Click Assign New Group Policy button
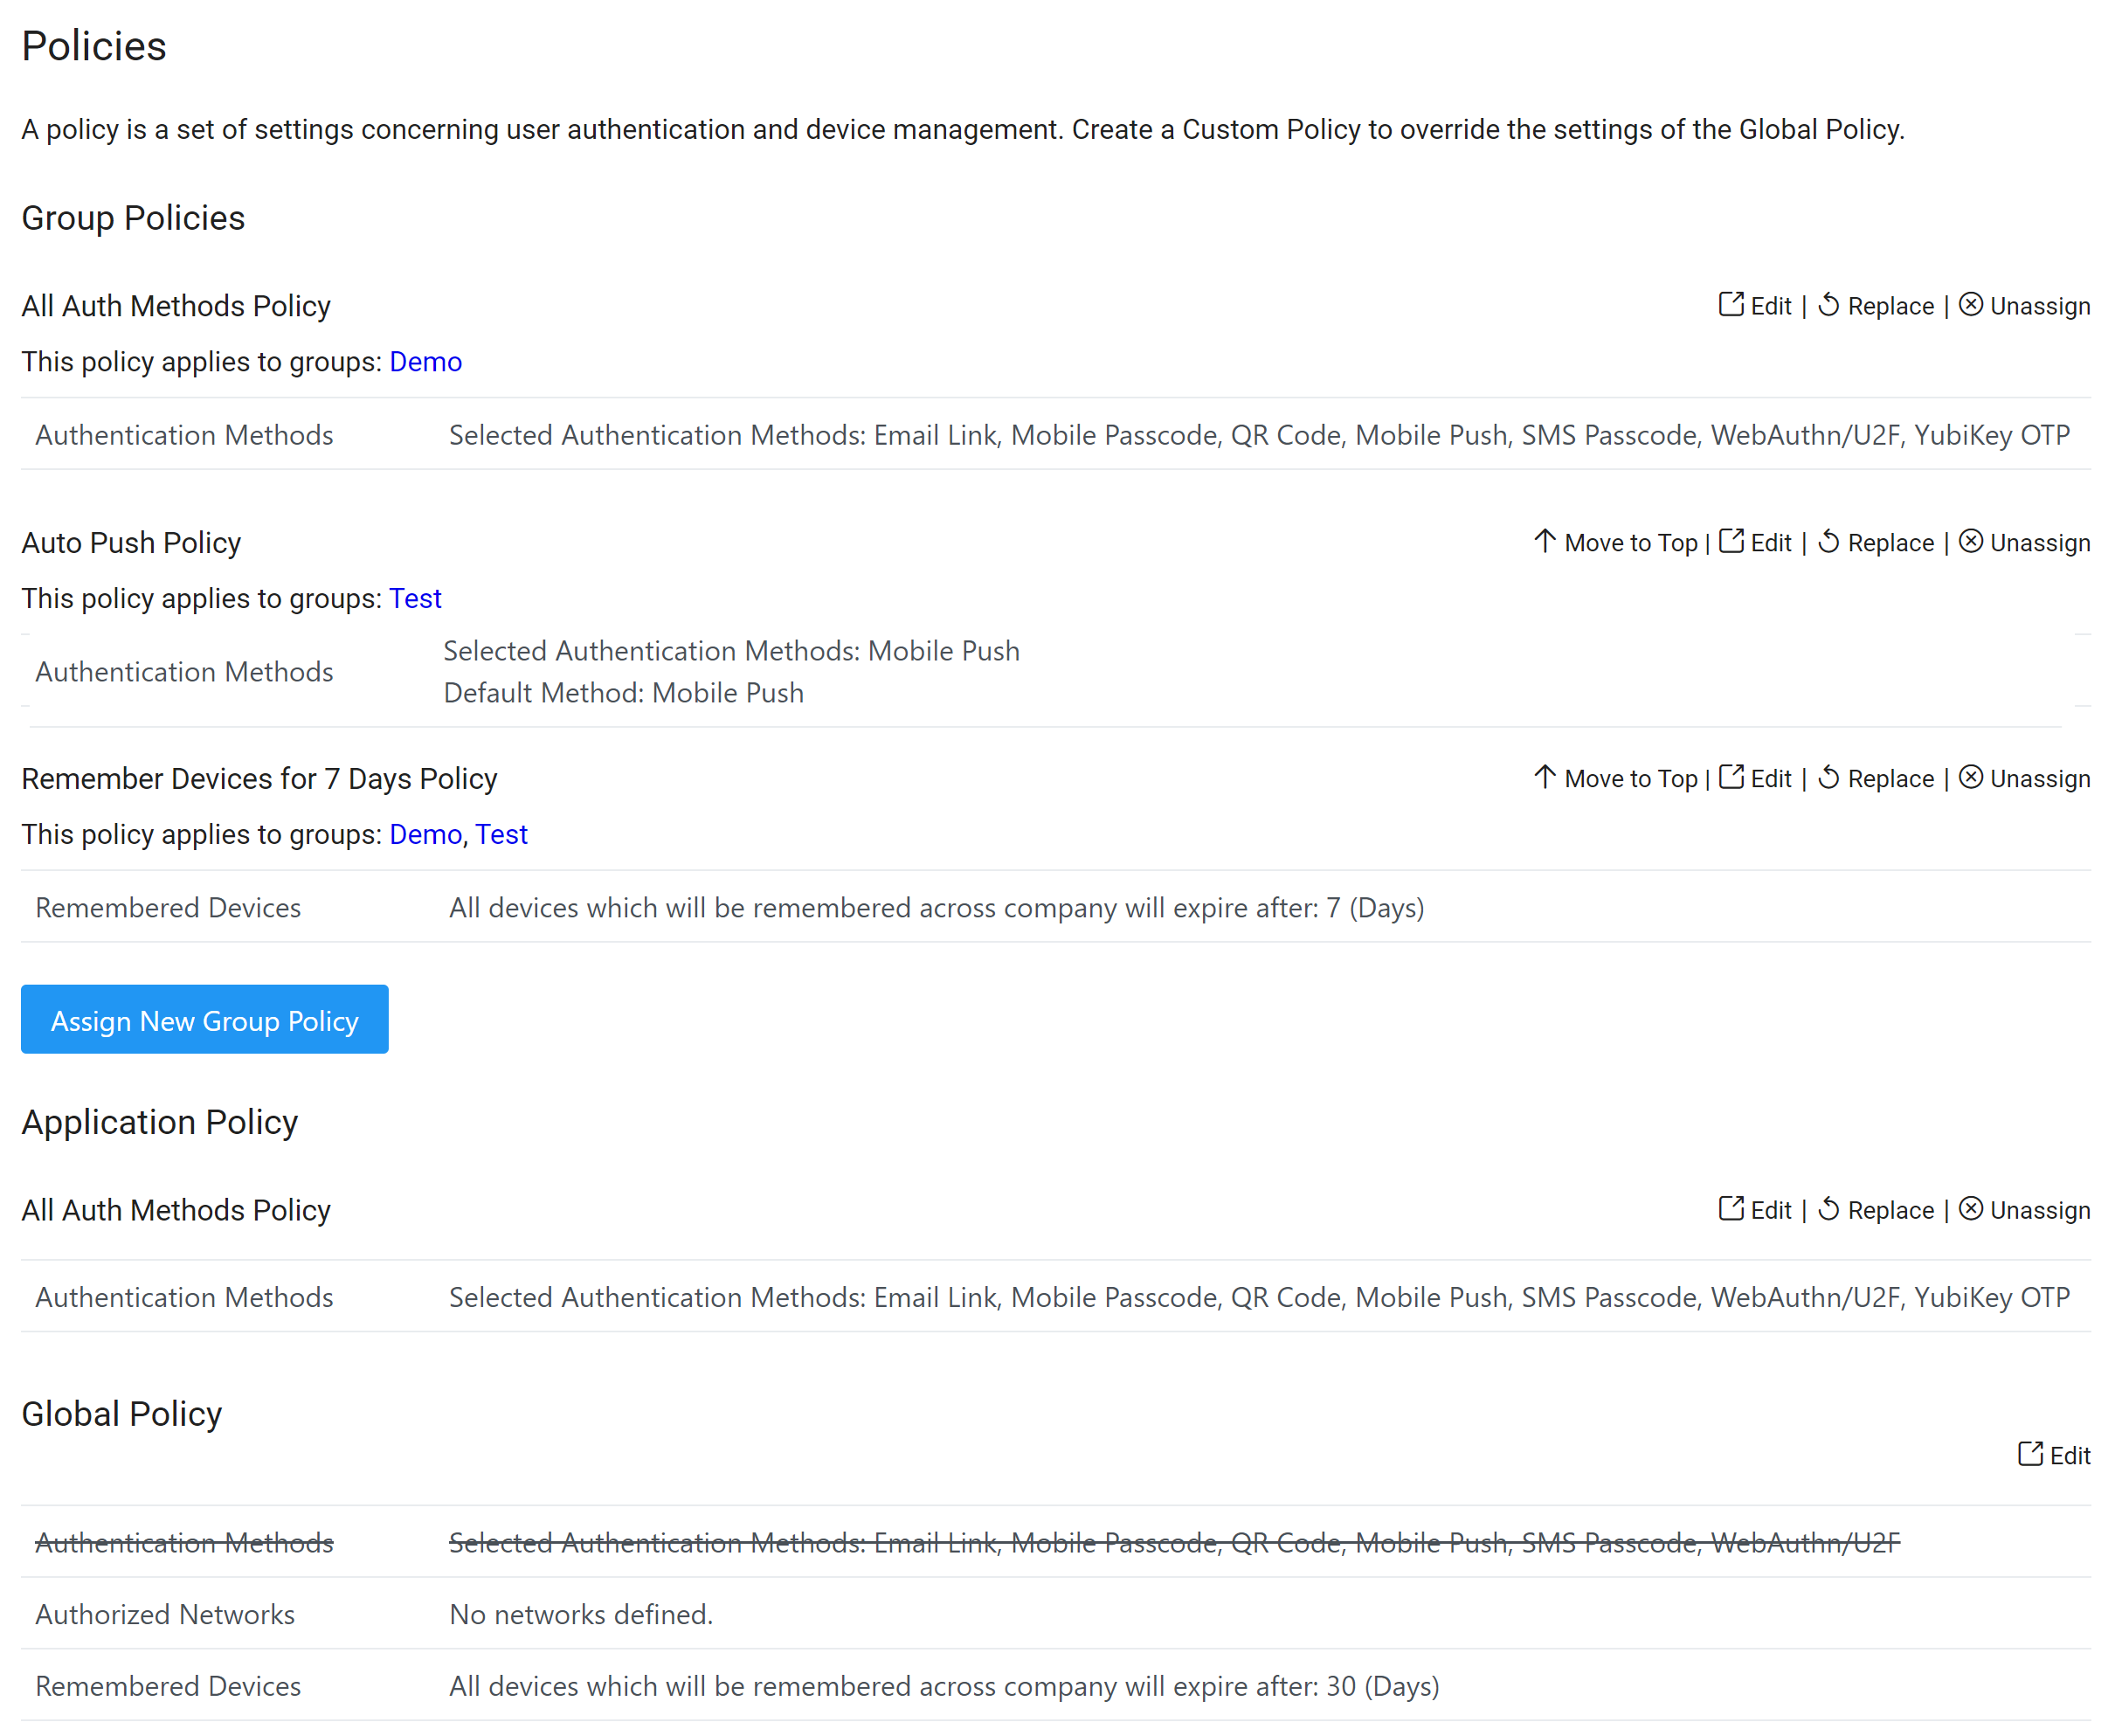The image size is (2115, 1736). coord(205,1020)
